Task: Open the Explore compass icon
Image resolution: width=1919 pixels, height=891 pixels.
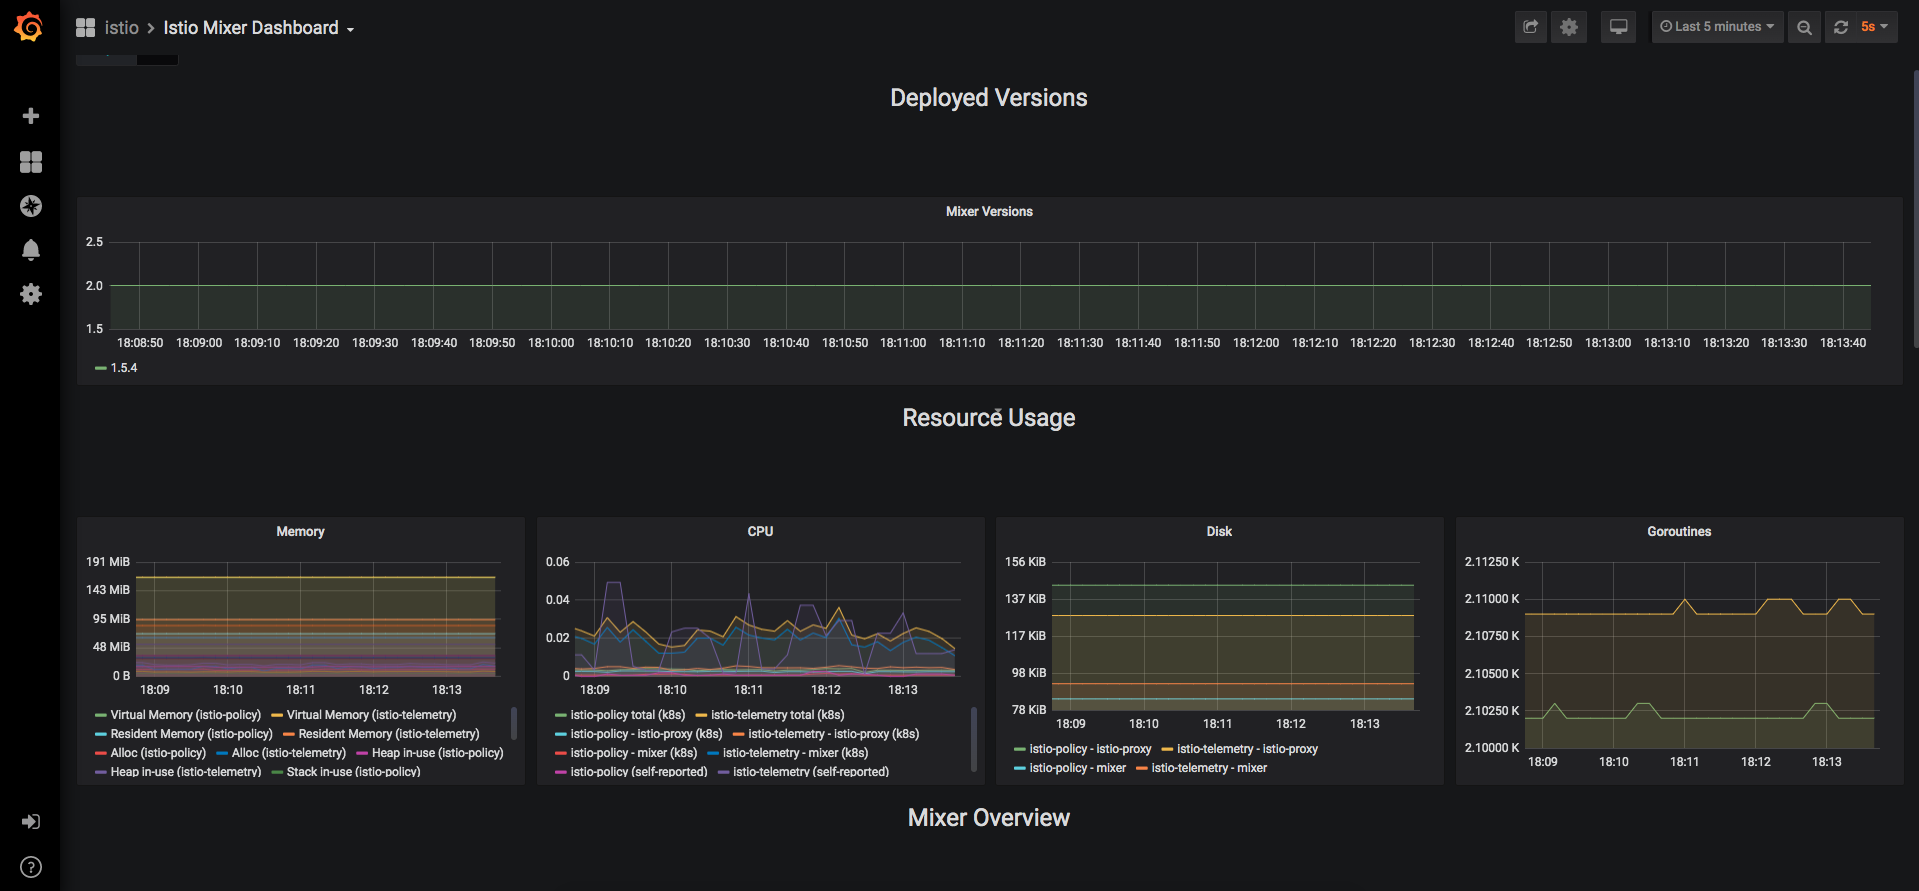Action: (31, 206)
